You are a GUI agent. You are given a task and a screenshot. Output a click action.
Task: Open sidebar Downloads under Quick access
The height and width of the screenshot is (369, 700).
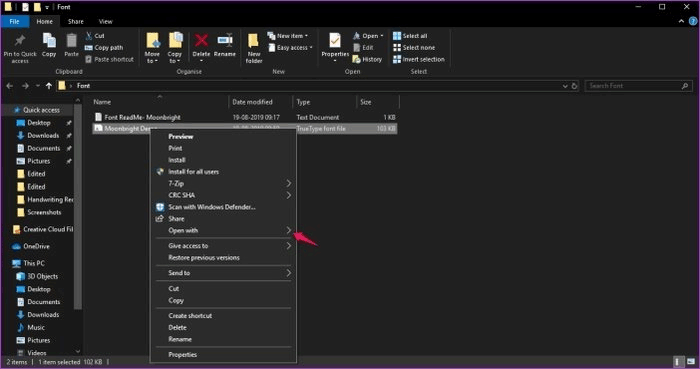(x=43, y=135)
